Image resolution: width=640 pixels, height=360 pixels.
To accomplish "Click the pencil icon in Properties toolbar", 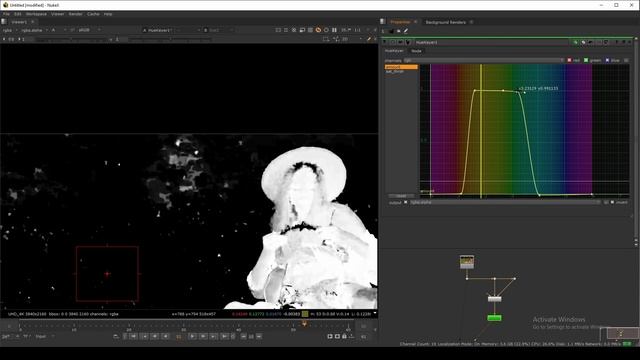I will 406,31.
